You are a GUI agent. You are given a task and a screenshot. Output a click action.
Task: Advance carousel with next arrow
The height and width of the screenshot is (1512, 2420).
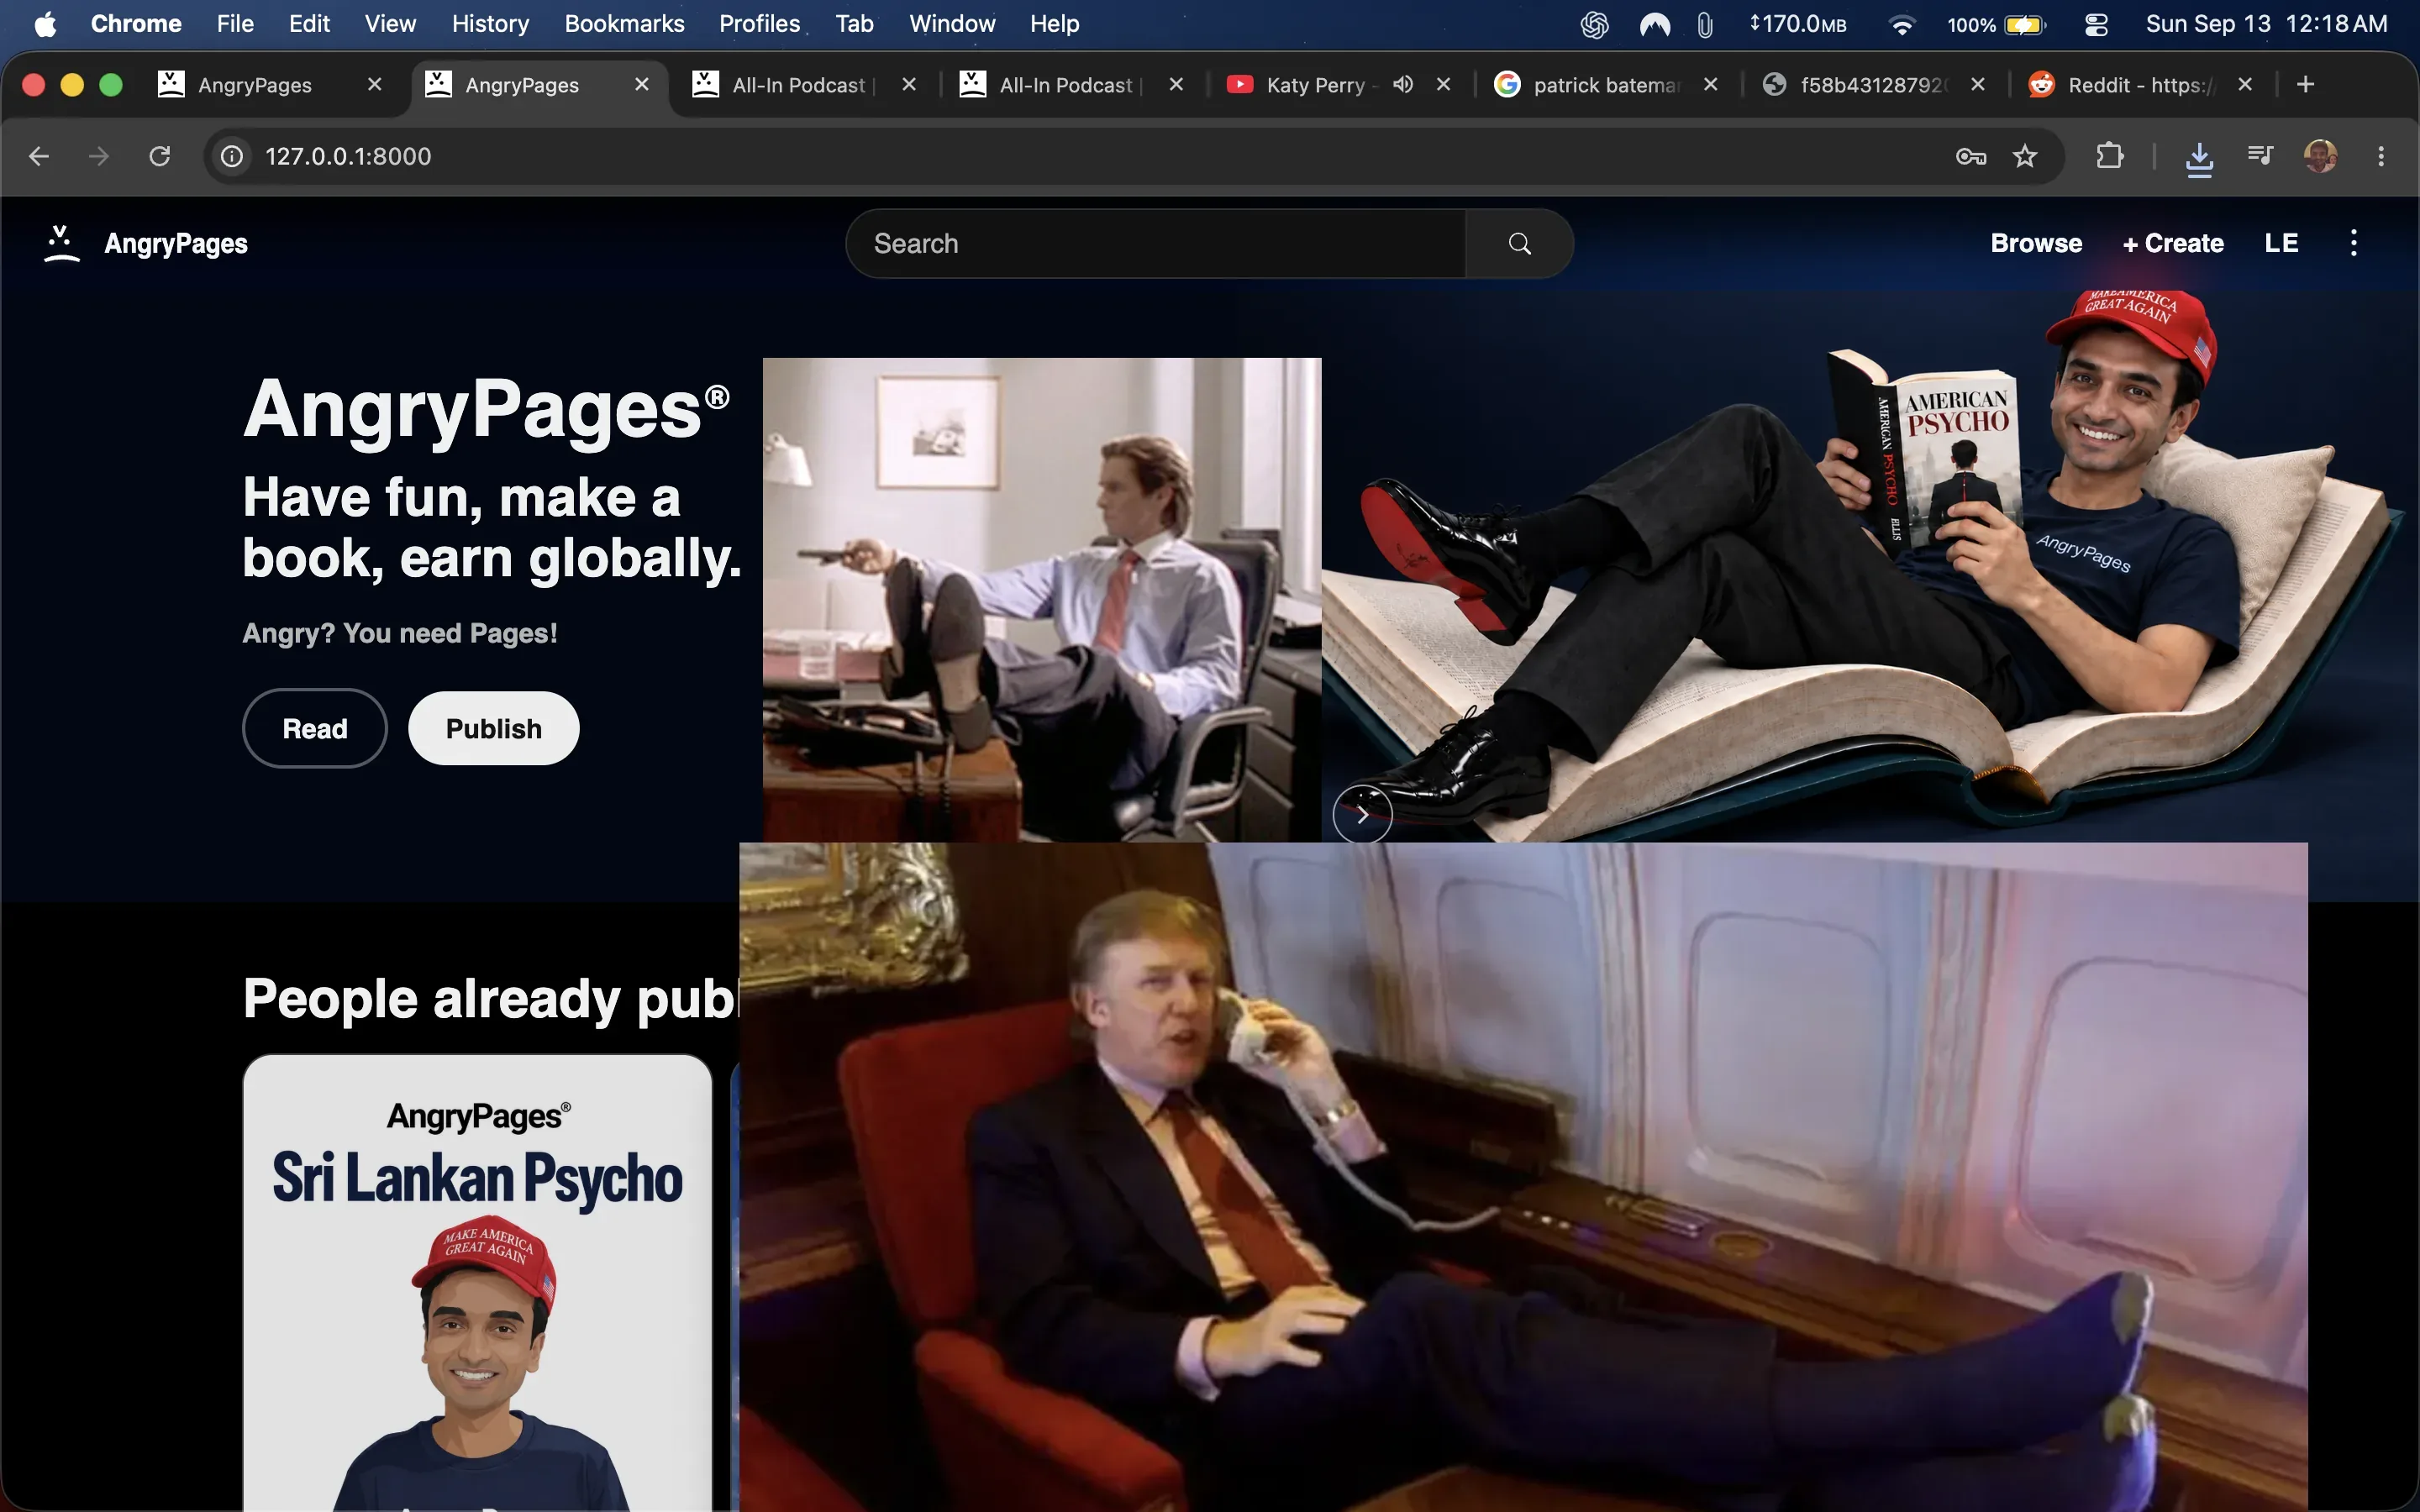[1362, 814]
